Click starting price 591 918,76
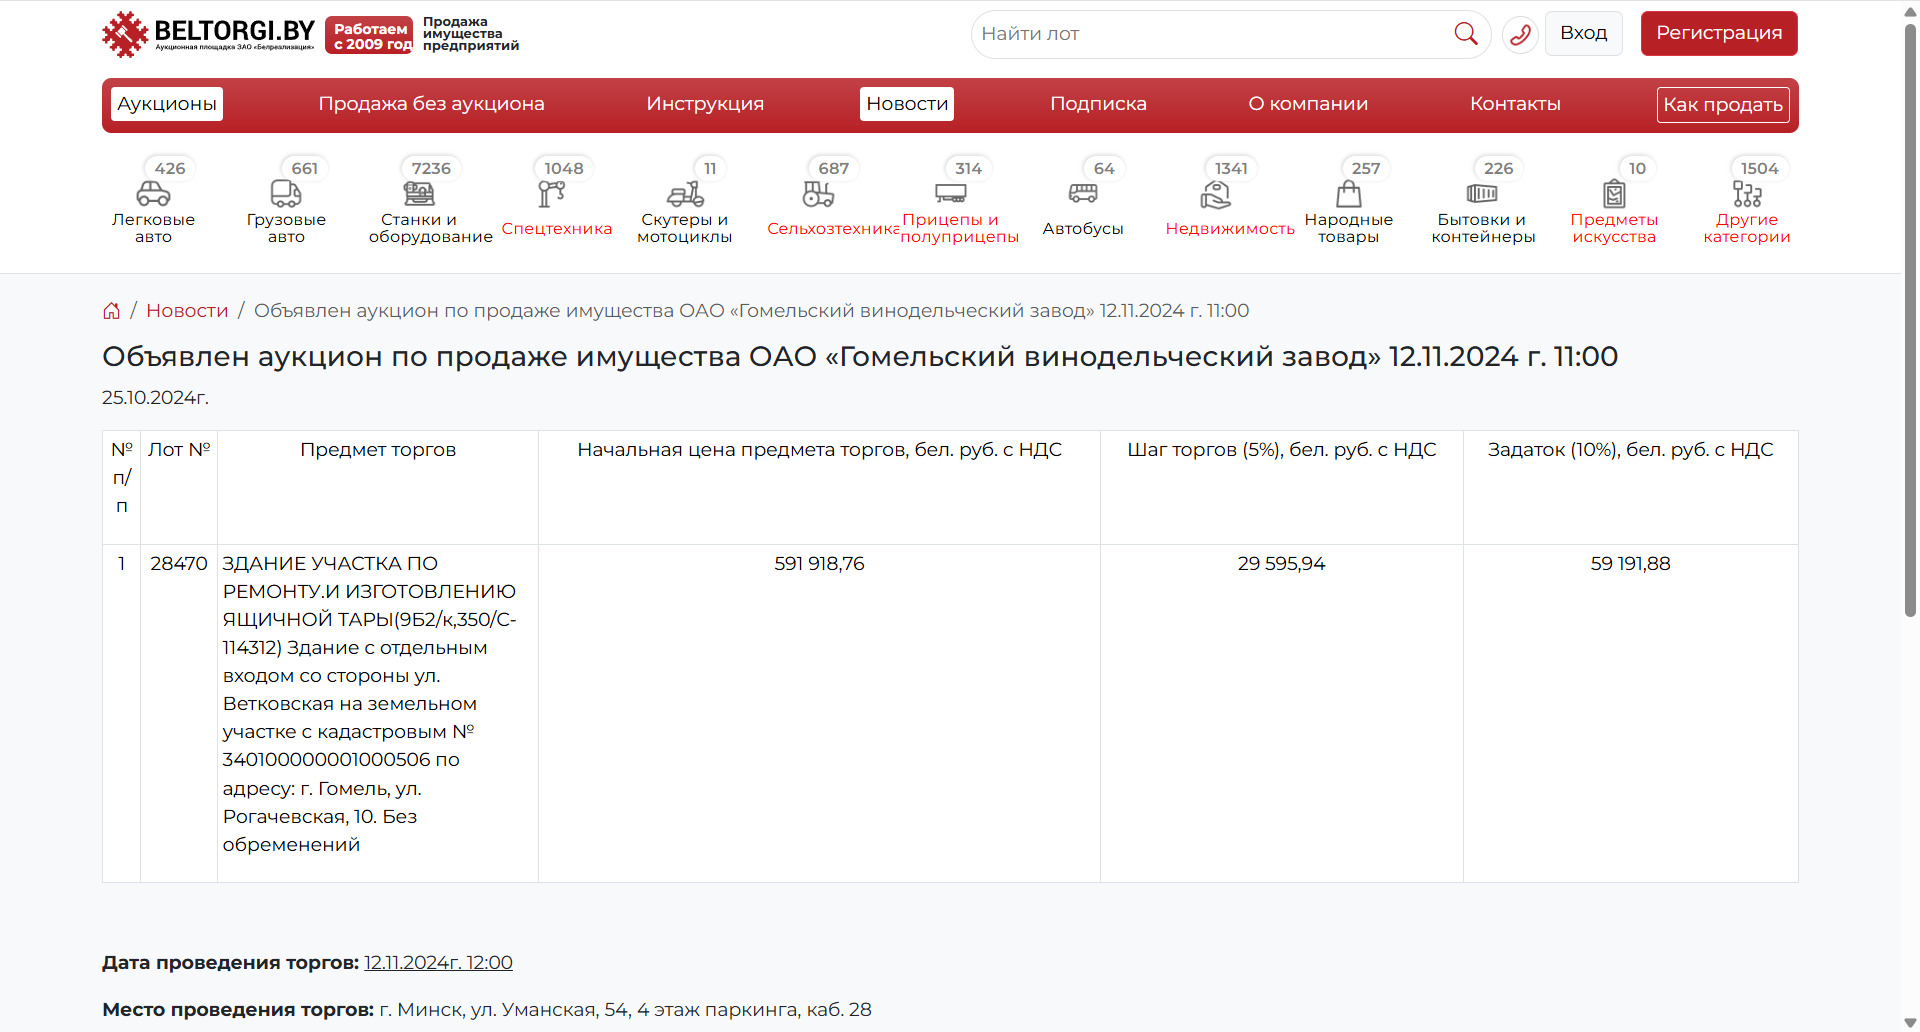Image resolution: width=1920 pixels, height=1032 pixels. [819, 564]
